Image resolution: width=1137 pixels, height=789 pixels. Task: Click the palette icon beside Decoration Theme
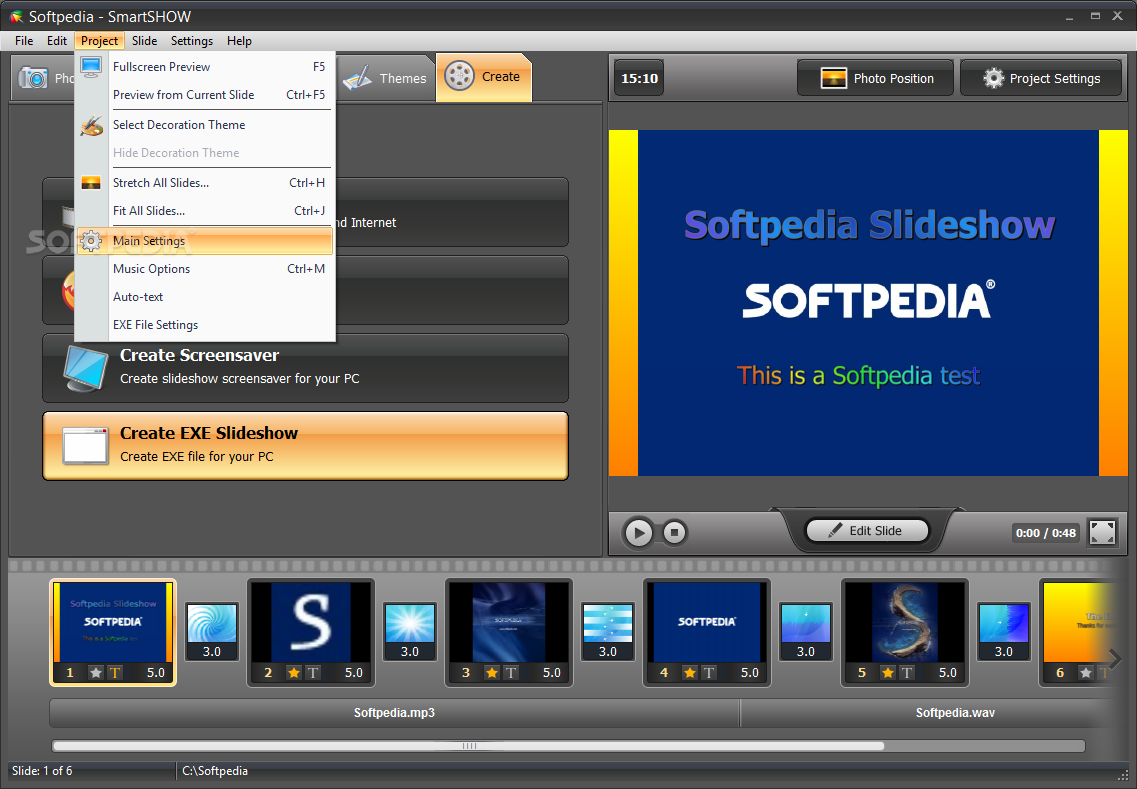(91, 125)
